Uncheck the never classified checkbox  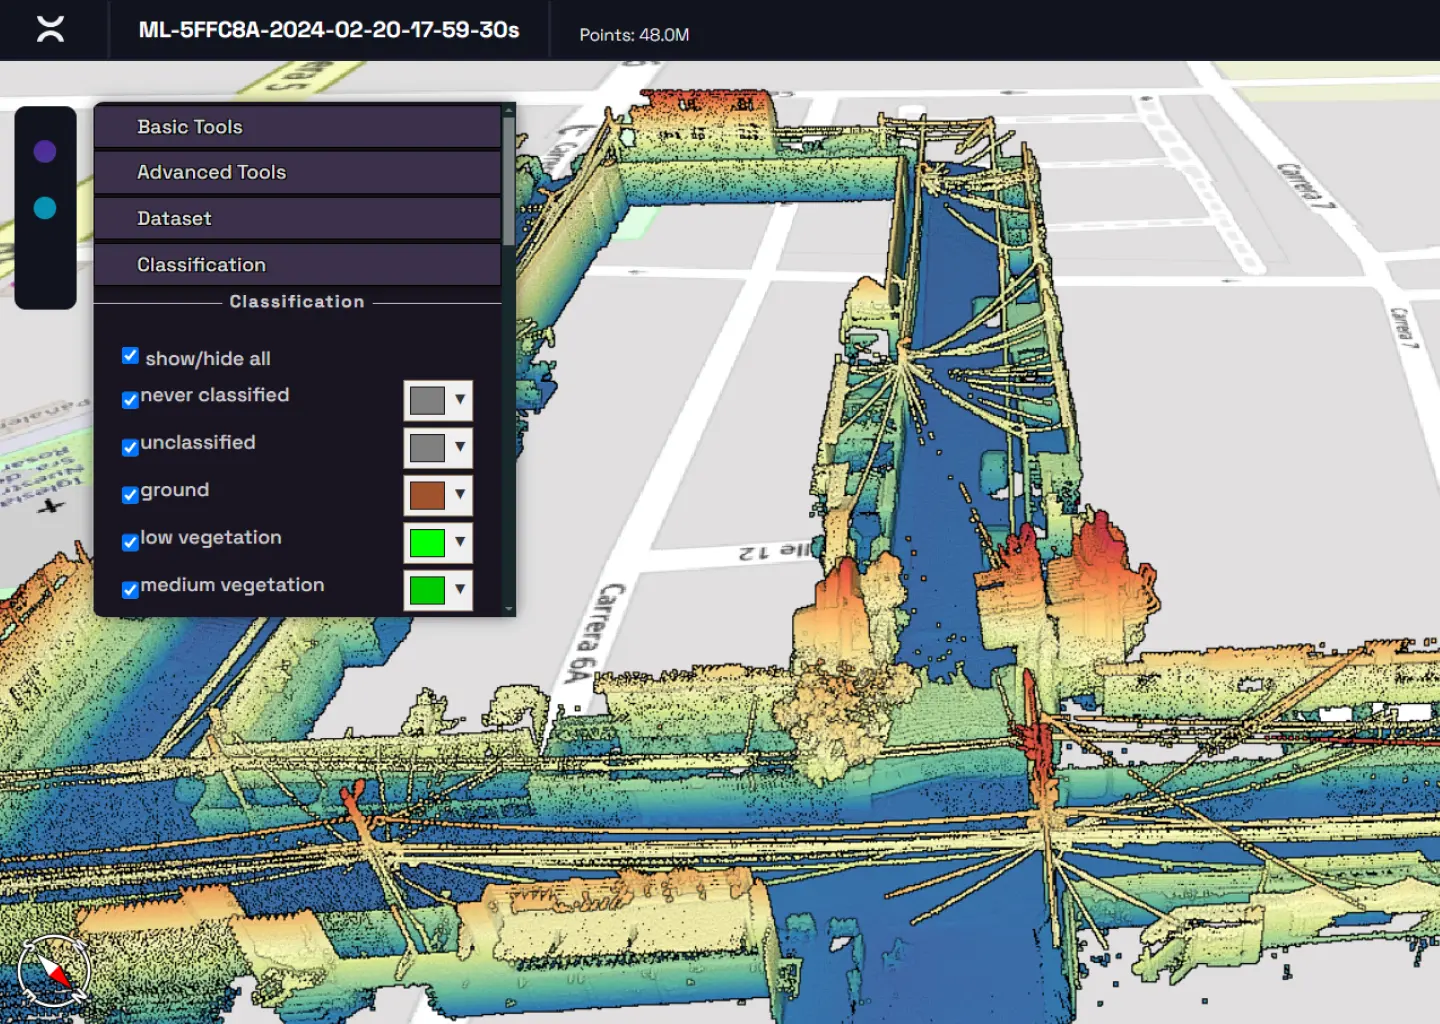coord(130,400)
